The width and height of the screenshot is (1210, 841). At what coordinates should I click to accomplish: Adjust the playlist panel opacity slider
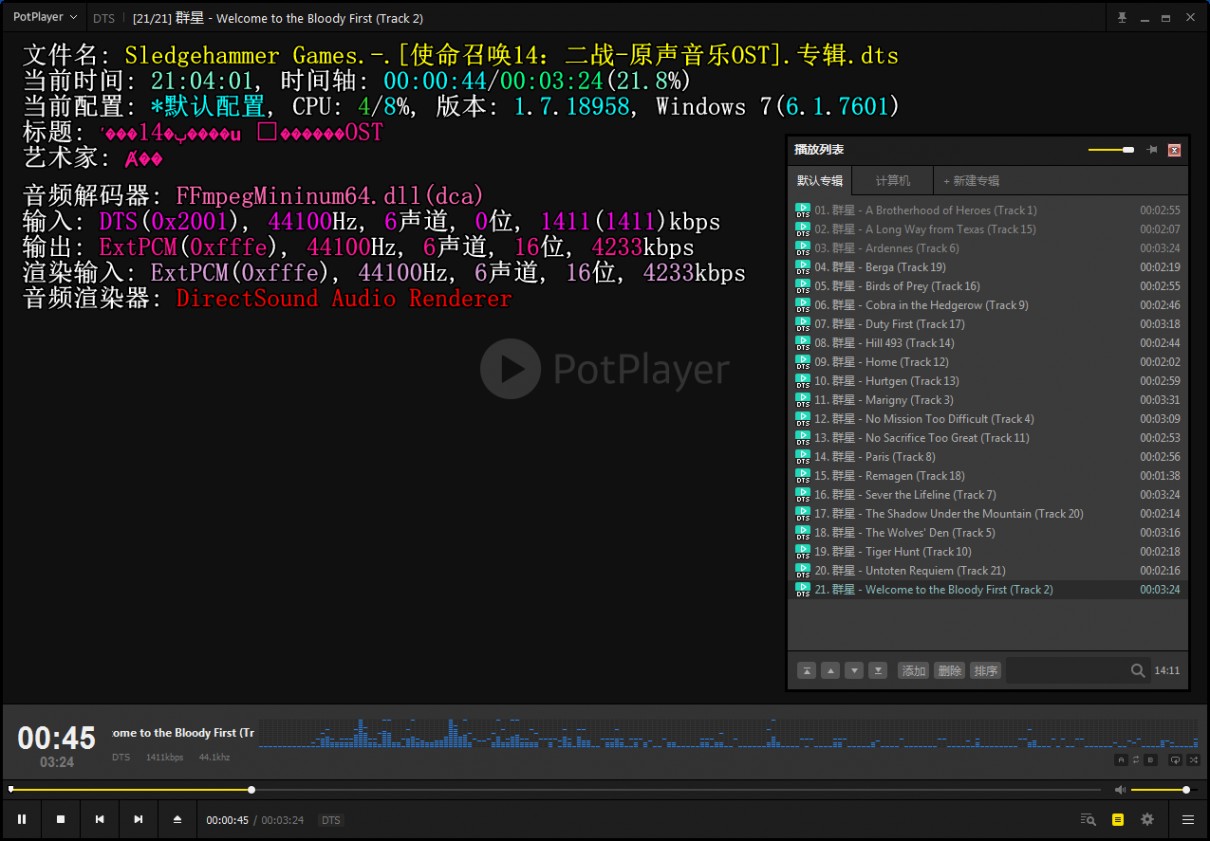[x=1111, y=150]
